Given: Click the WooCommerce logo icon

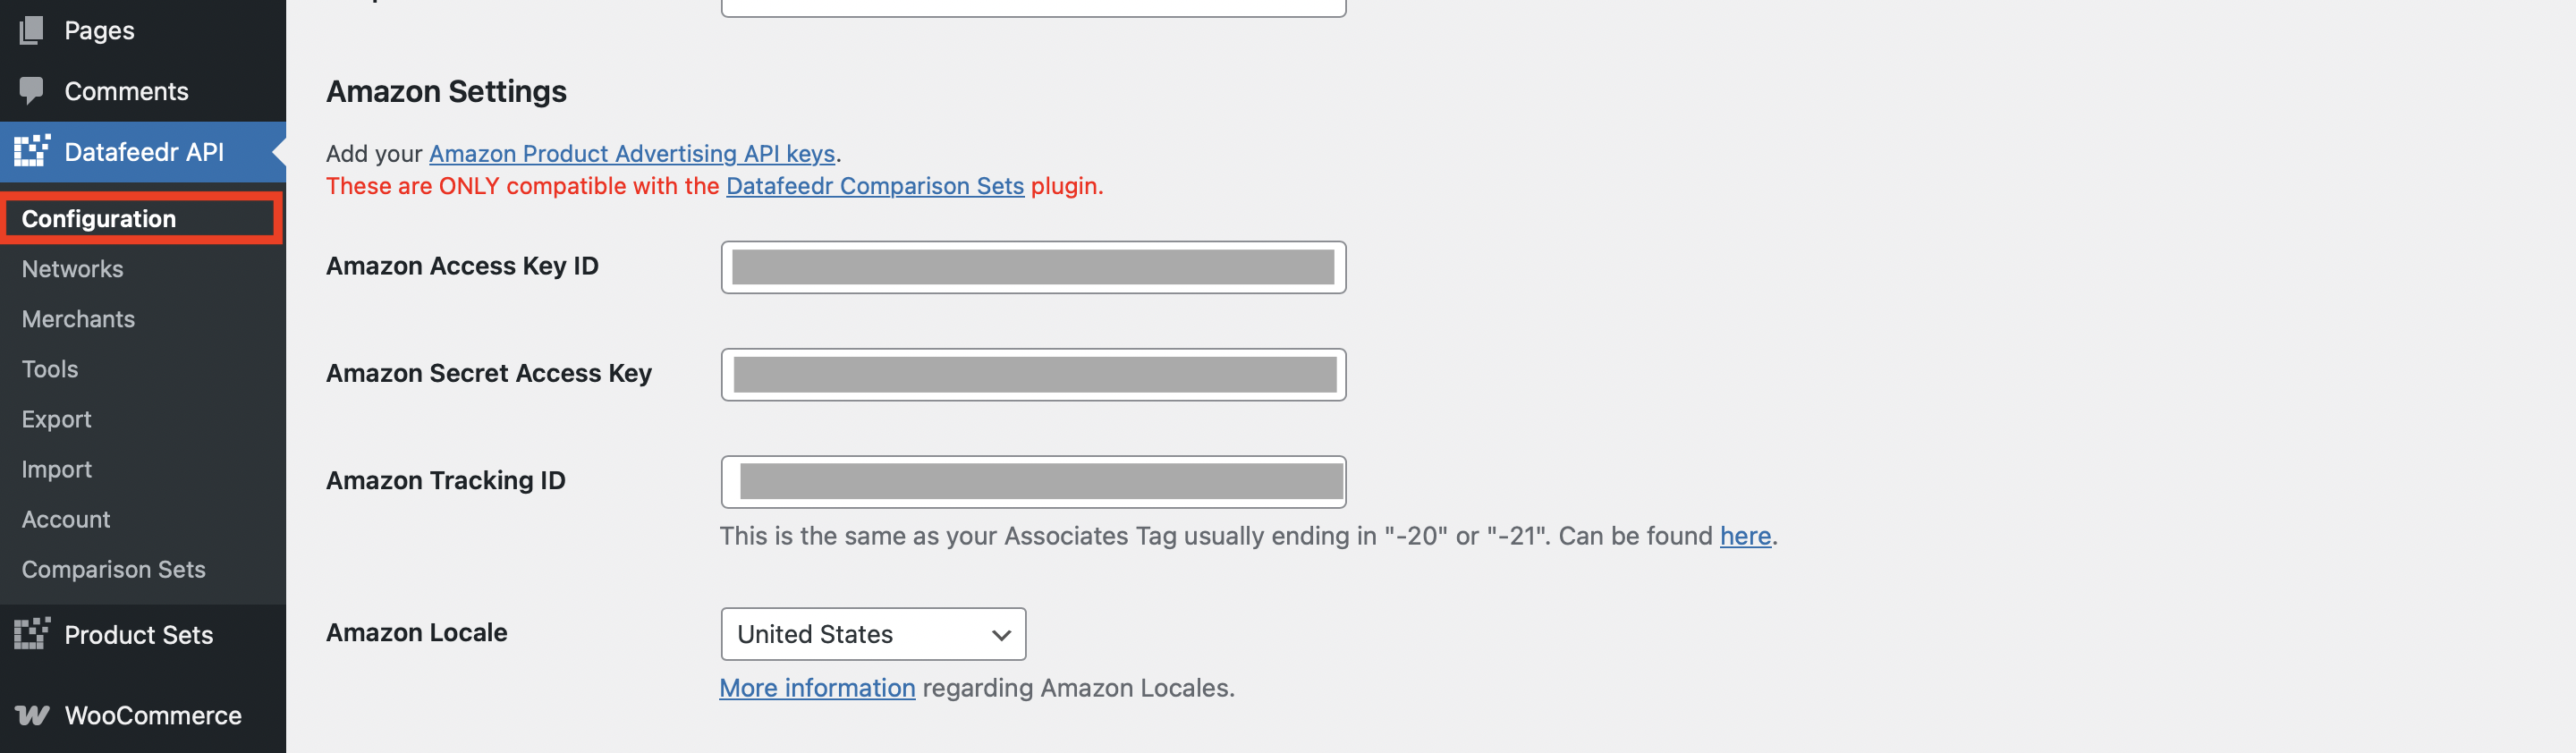Looking at the screenshot, I should pos(31,715).
